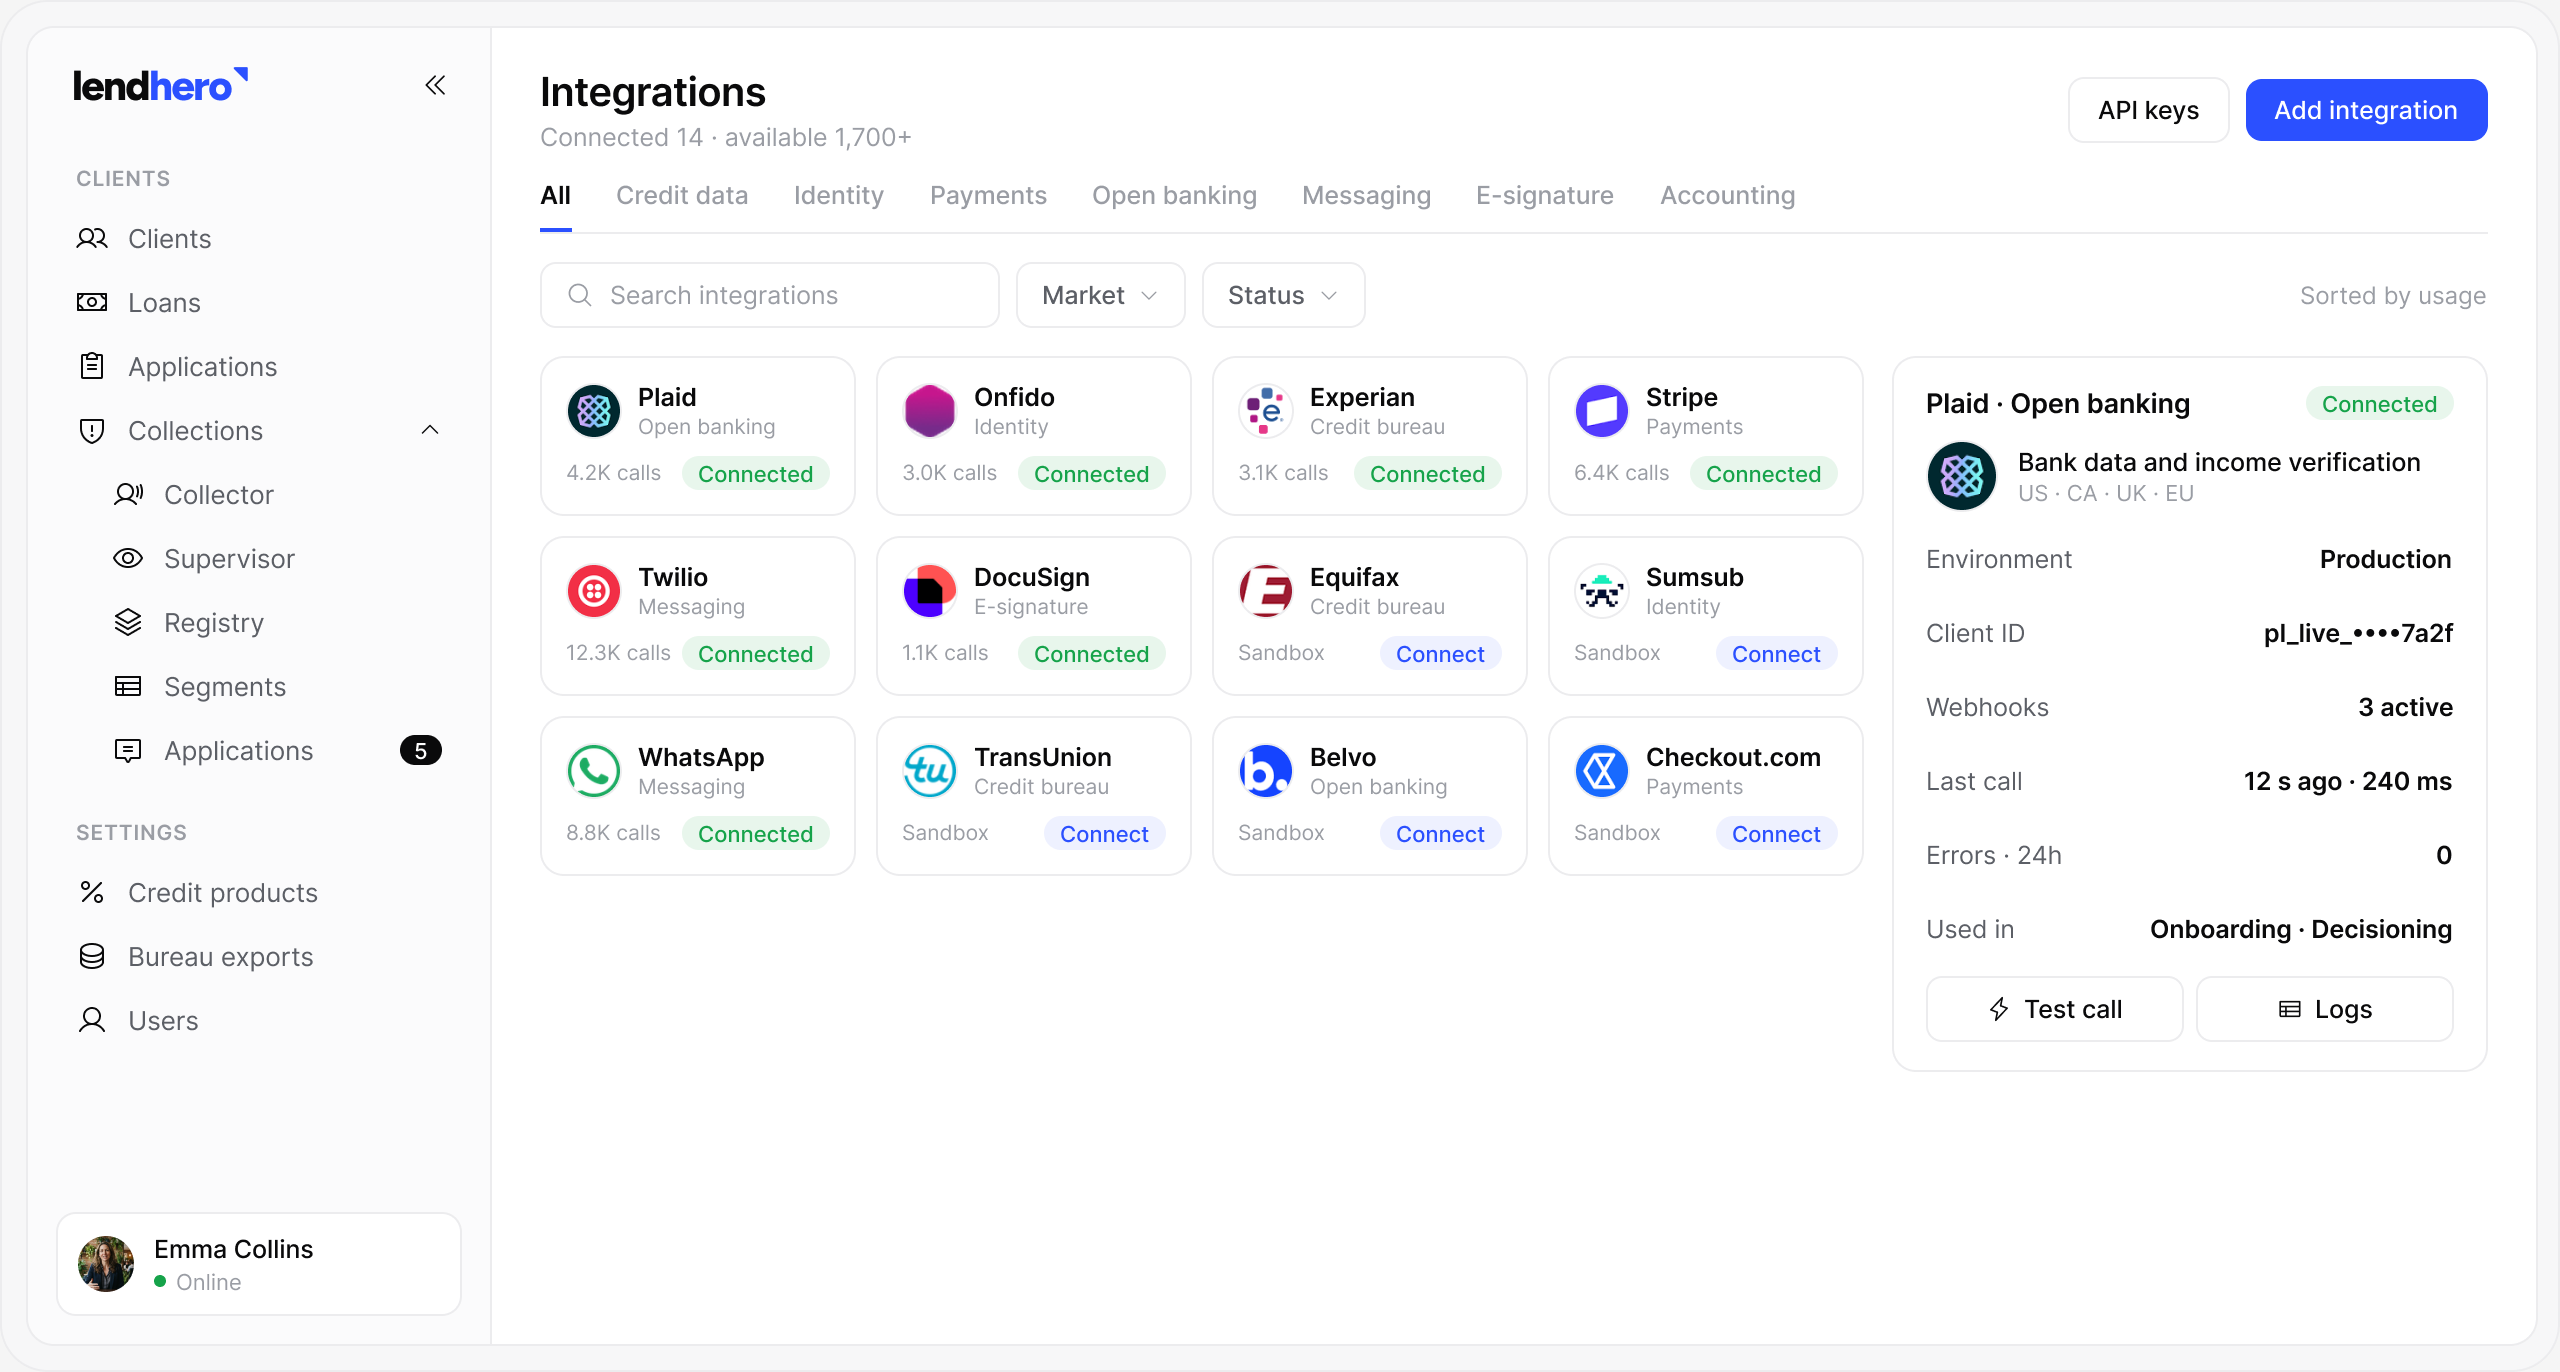The width and height of the screenshot is (2560, 1372).
Task: Connect the Equifax integration
Action: point(1440,654)
